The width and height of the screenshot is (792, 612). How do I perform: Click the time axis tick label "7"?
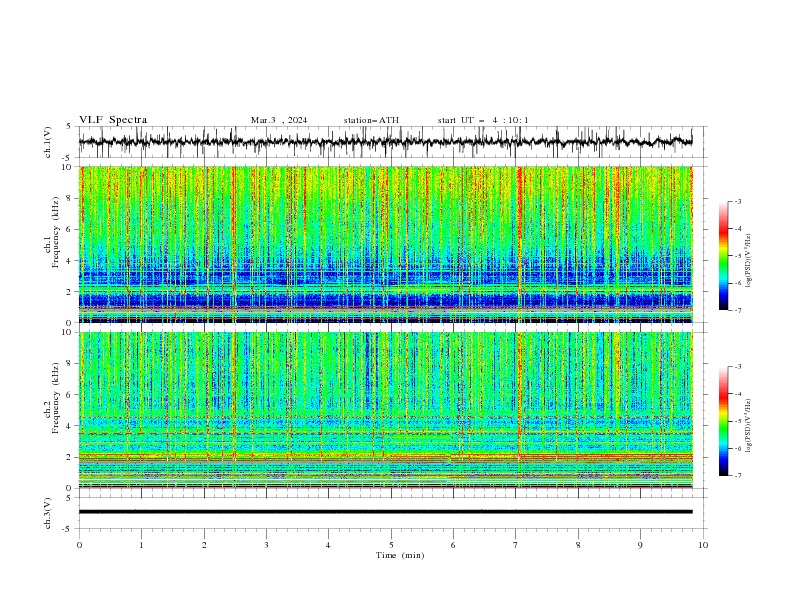click(516, 545)
